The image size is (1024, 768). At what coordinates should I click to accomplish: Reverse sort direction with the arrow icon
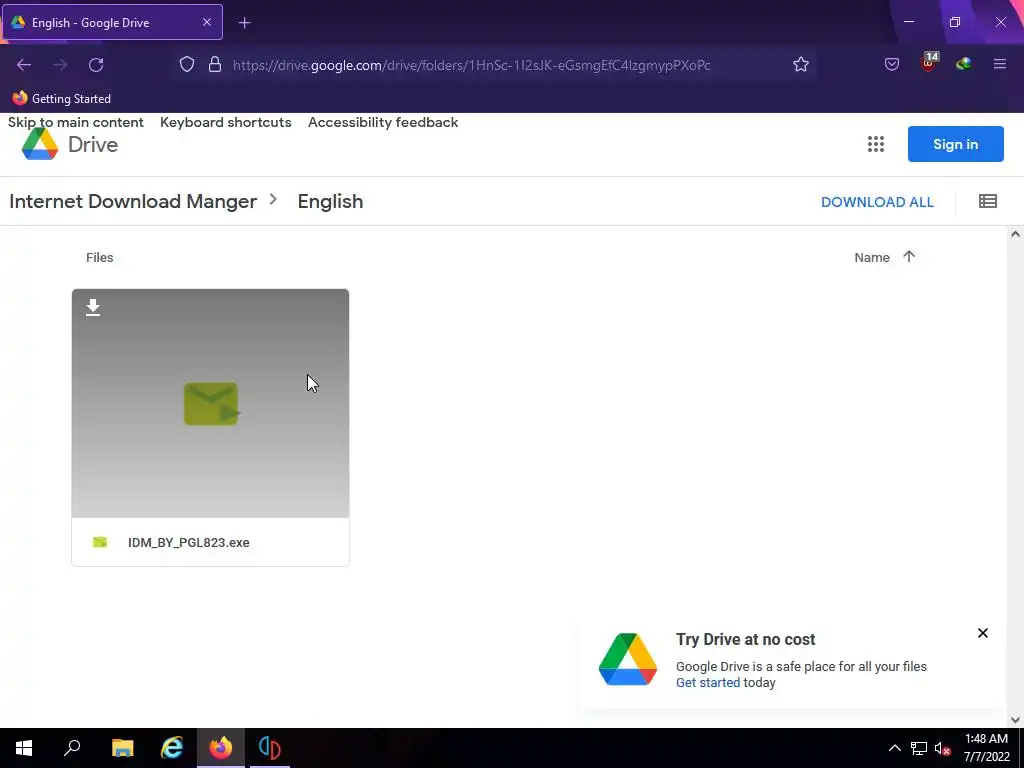pyautogui.click(x=909, y=257)
